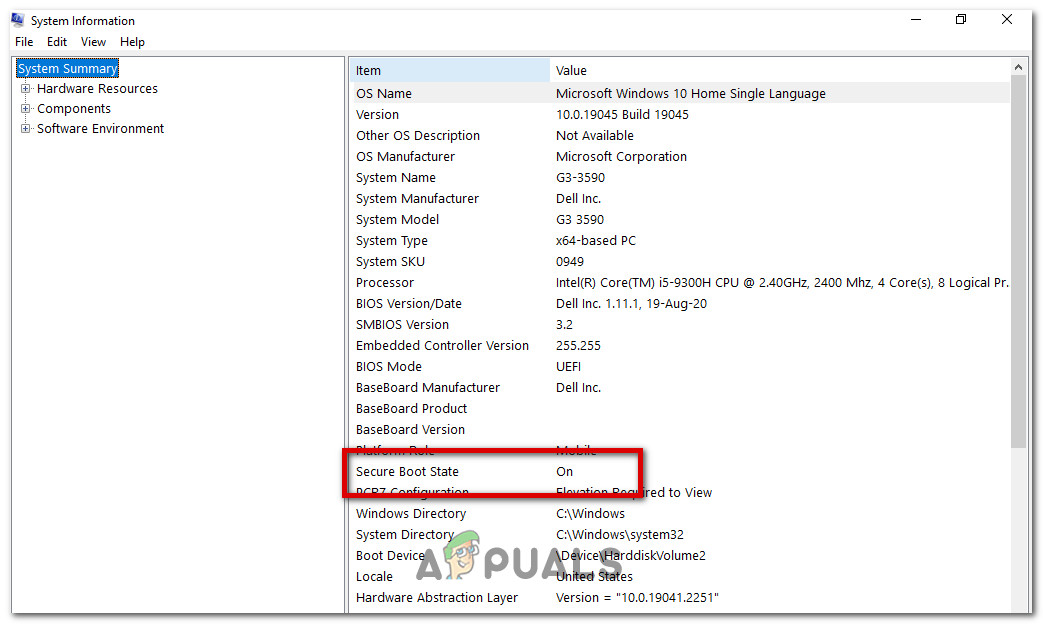Click the Value column header
This screenshot has height=624, width=1043.
pos(780,71)
